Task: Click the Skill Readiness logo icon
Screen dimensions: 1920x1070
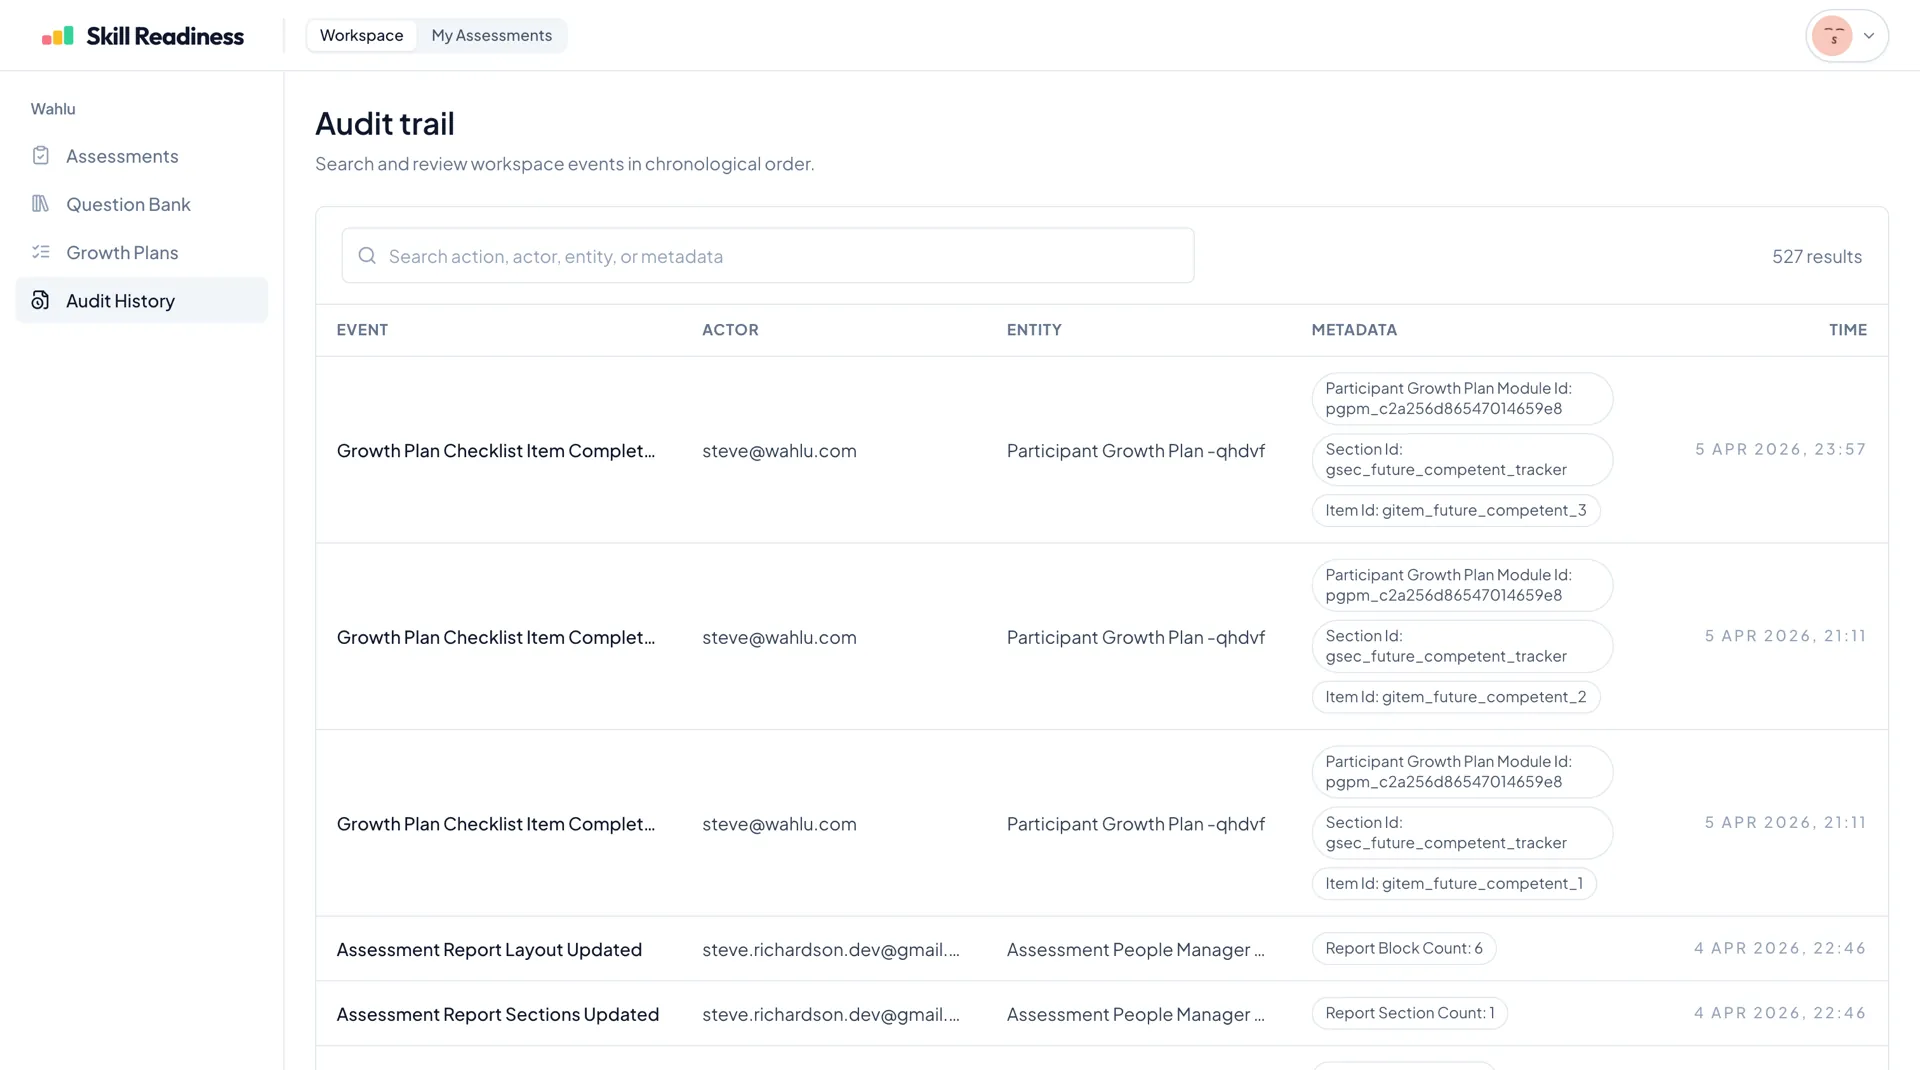Action: 57,35
